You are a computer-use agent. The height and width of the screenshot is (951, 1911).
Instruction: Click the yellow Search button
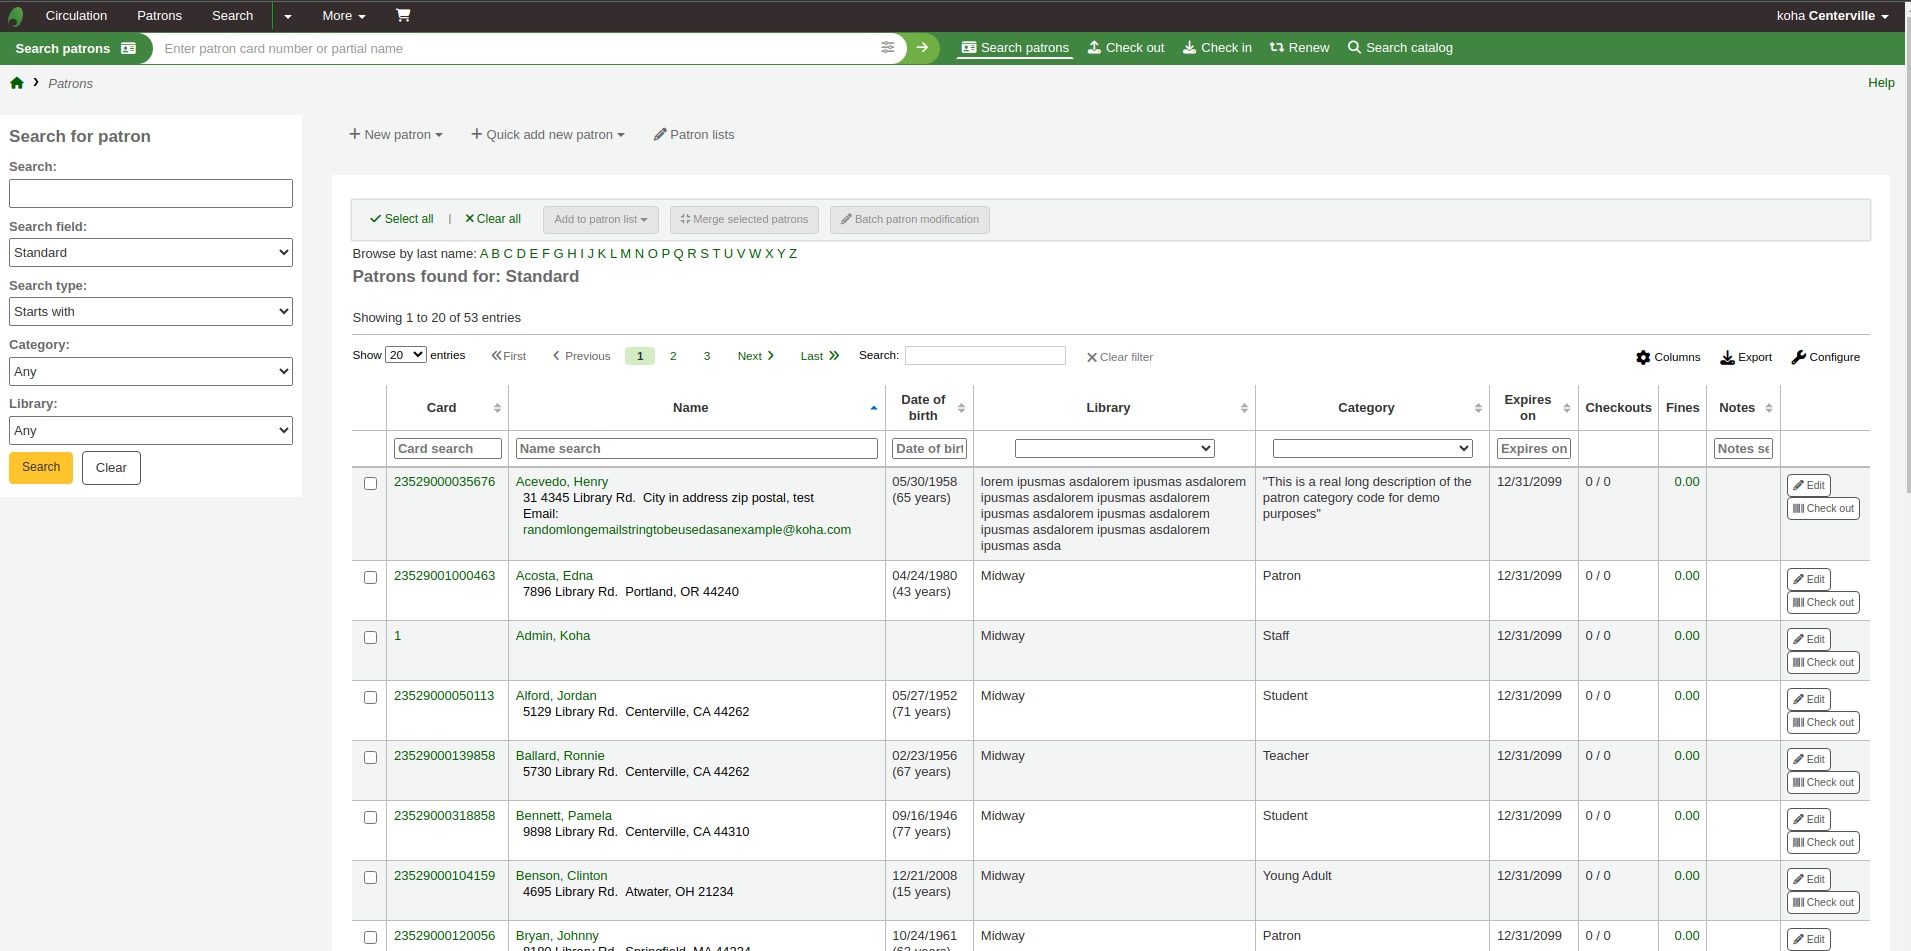pyautogui.click(x=41, y=467)
